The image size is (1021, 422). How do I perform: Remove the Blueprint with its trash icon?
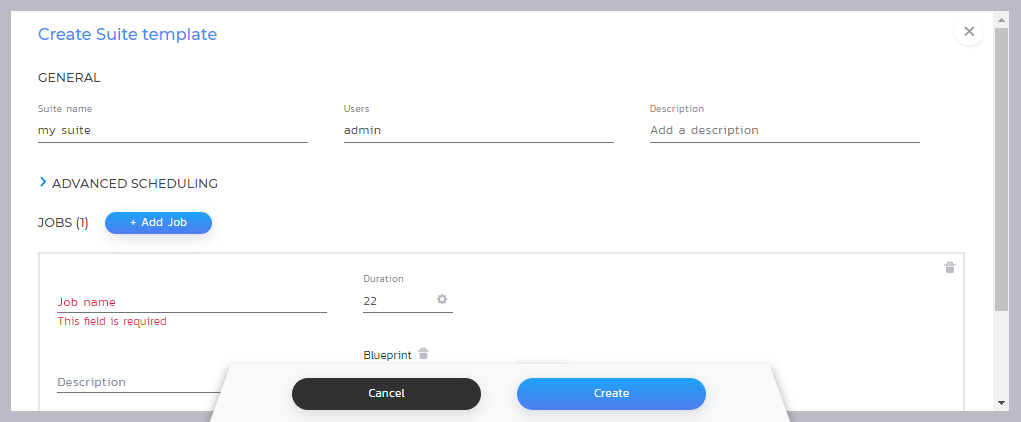tap(423, 353)
